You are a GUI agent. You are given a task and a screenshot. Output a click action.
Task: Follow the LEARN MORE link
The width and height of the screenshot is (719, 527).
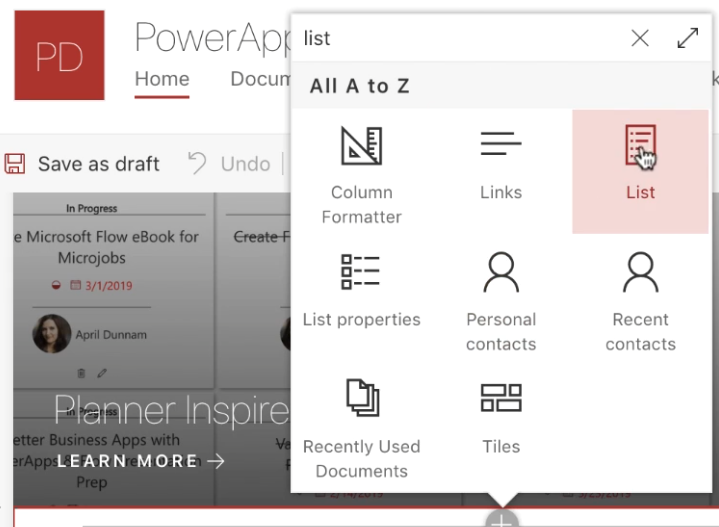point(140,460)
